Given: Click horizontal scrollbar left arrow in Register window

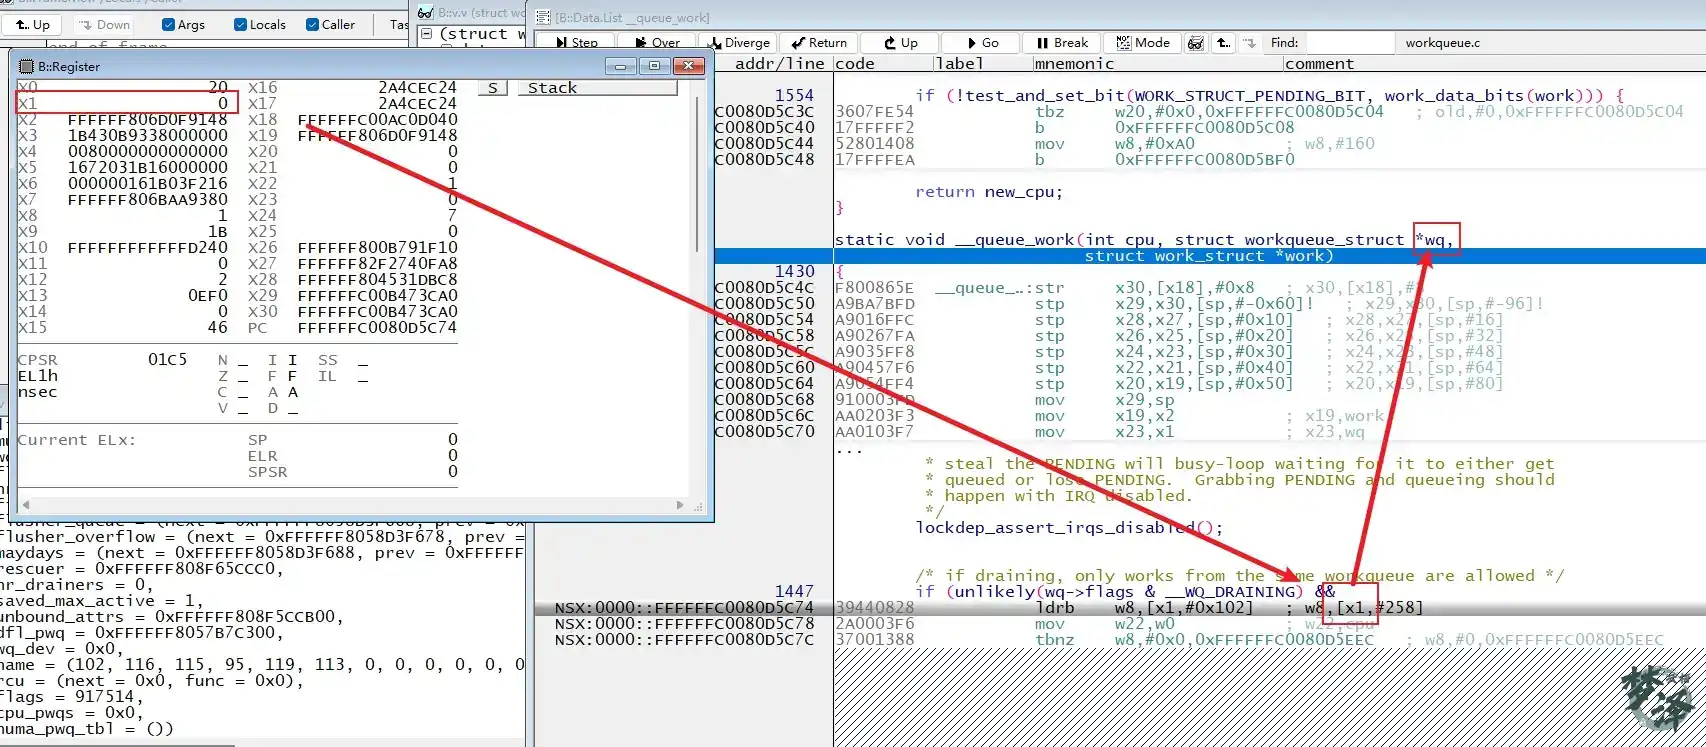Looking at the screenshot, I should tap(25, 505).
